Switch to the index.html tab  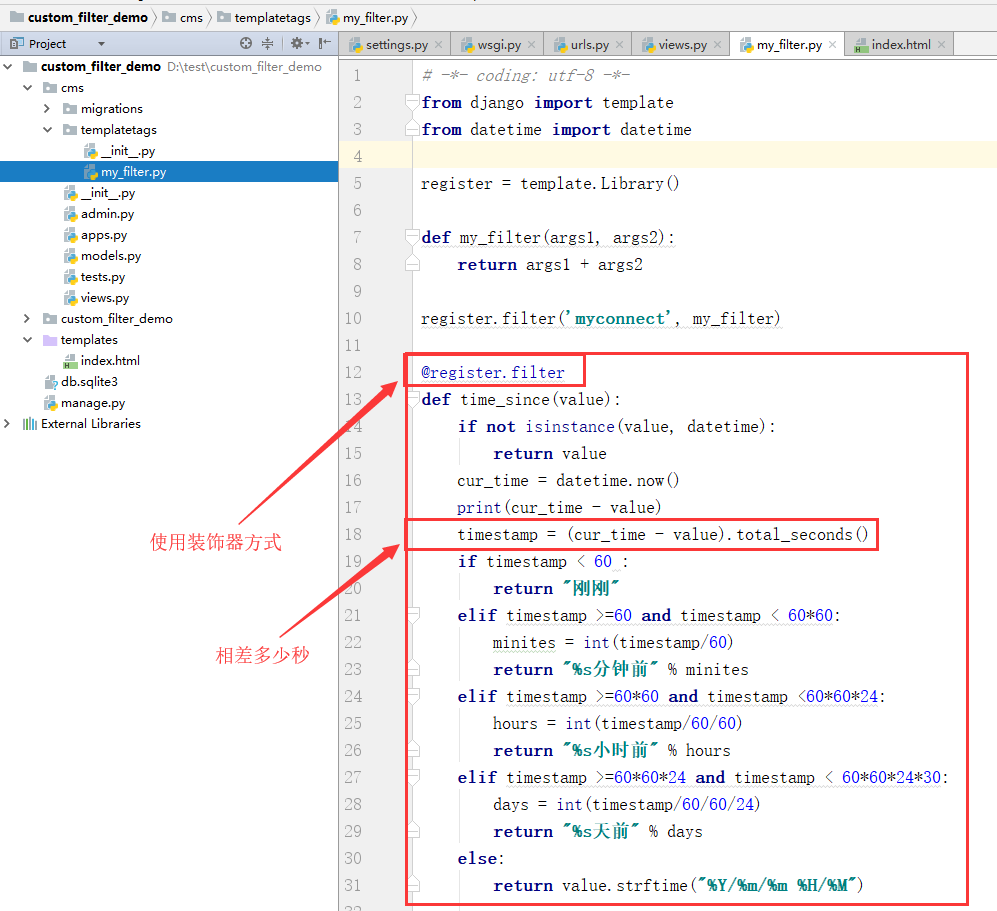click(x=900, y=45)
